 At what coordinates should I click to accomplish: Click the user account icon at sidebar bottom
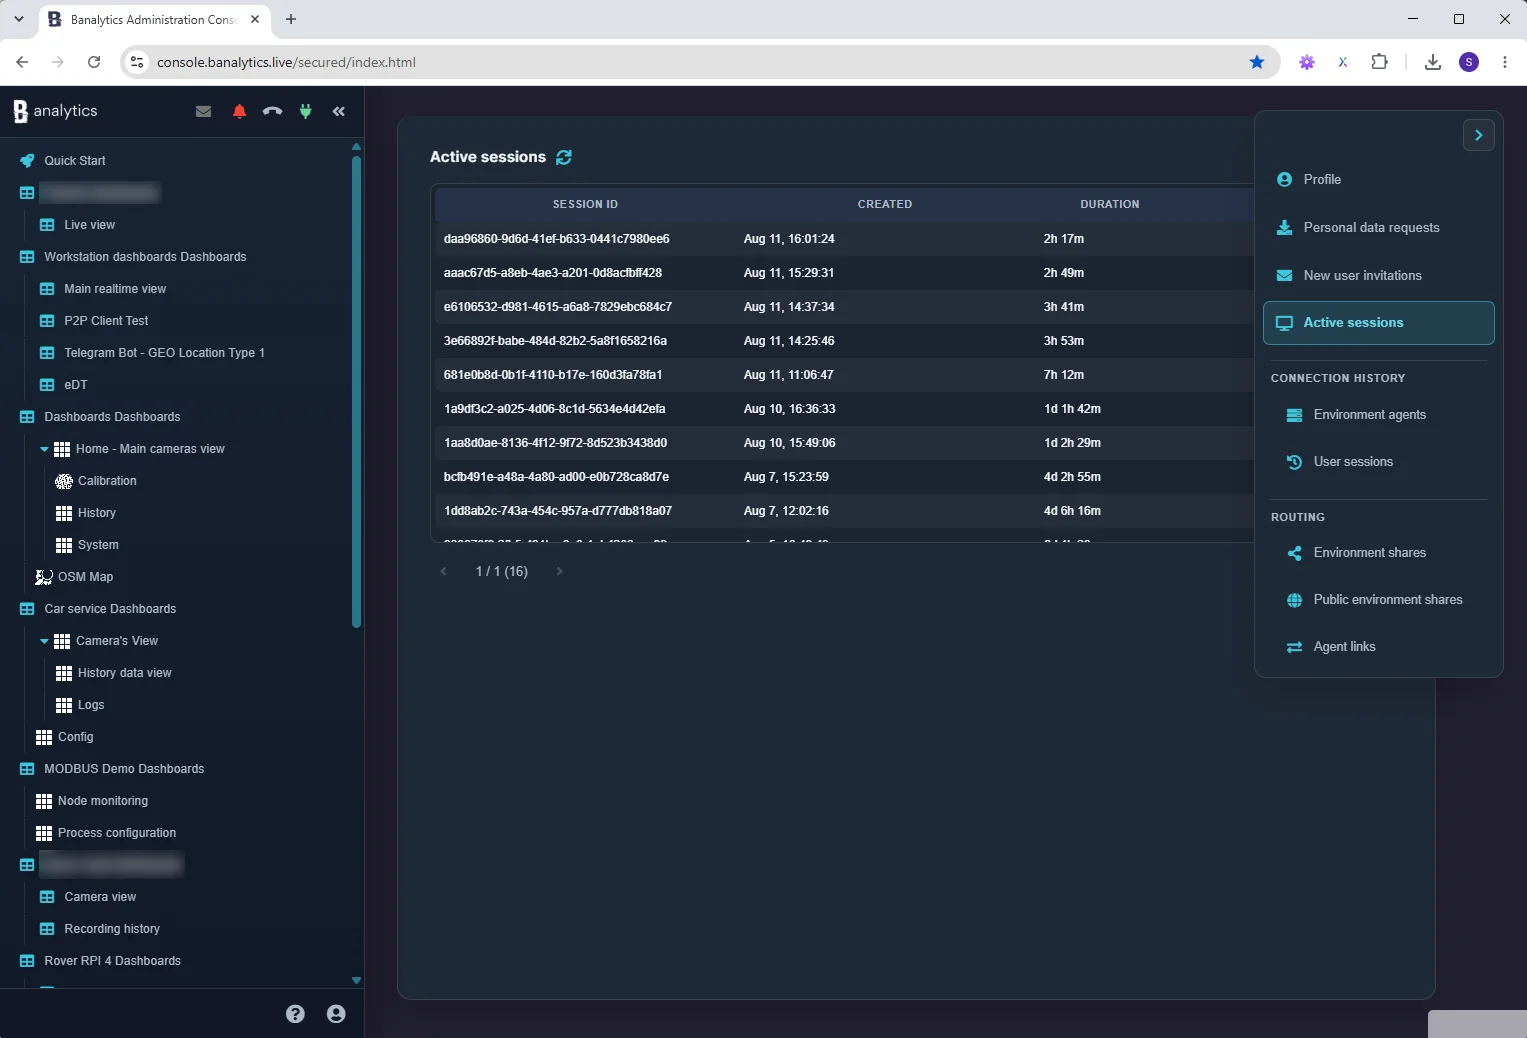pyautogui.click(x=336, y=1014)
